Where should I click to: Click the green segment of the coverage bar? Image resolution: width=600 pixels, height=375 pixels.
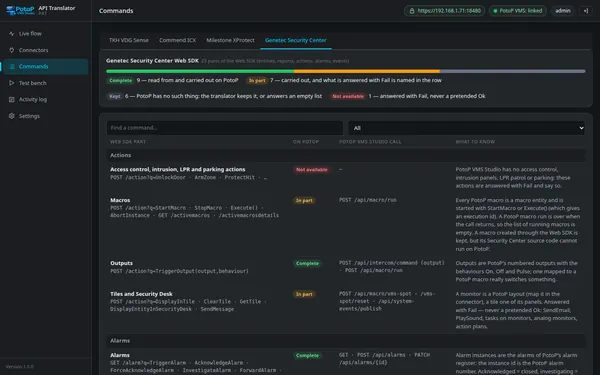(200, 71)
